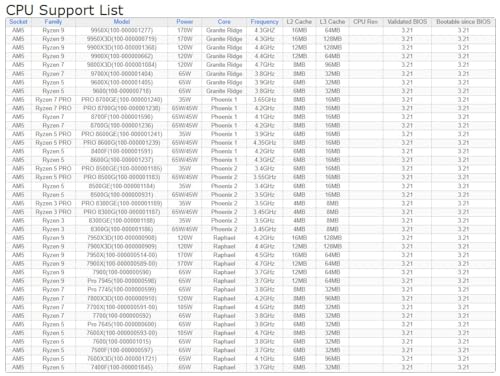The width and height of the screenshot is (500, 376).
Task: Select the 7600X3D(100-000001721) model cell
Action: click(122, 359)
